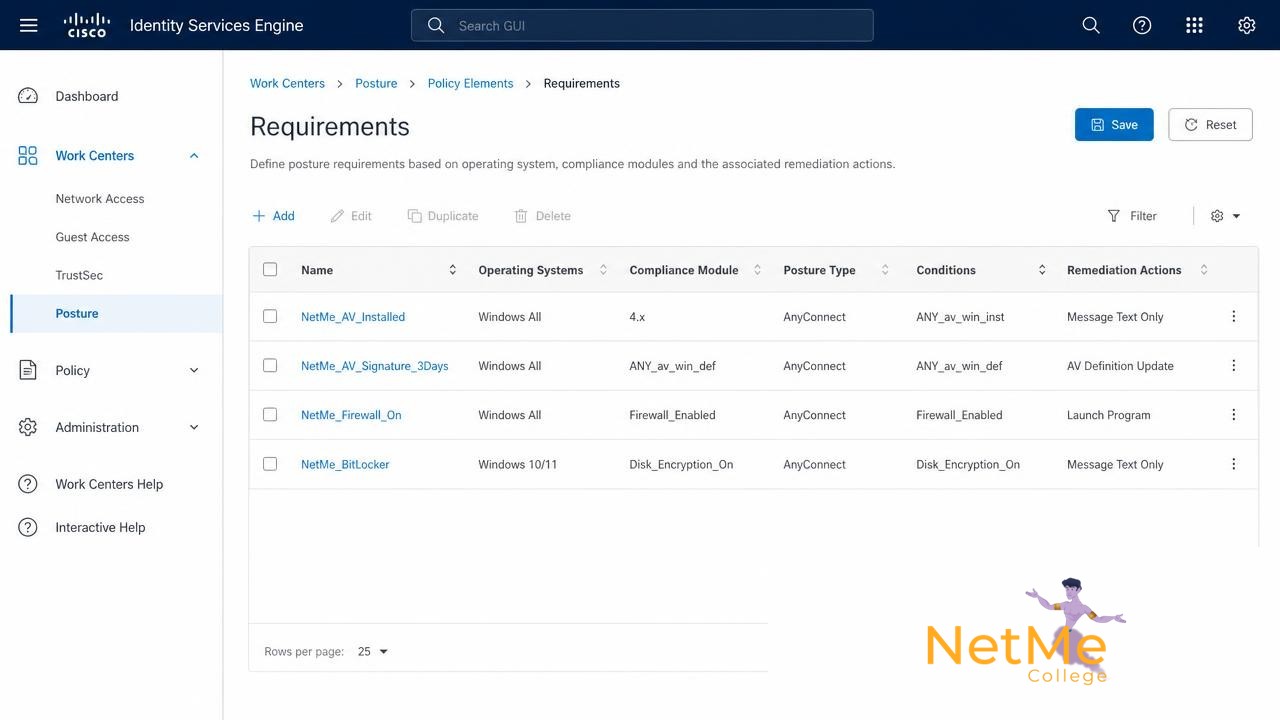Click the Reset button
Image resolution: width=1280 pixels, height=720 pixels.
(1210, 124)
